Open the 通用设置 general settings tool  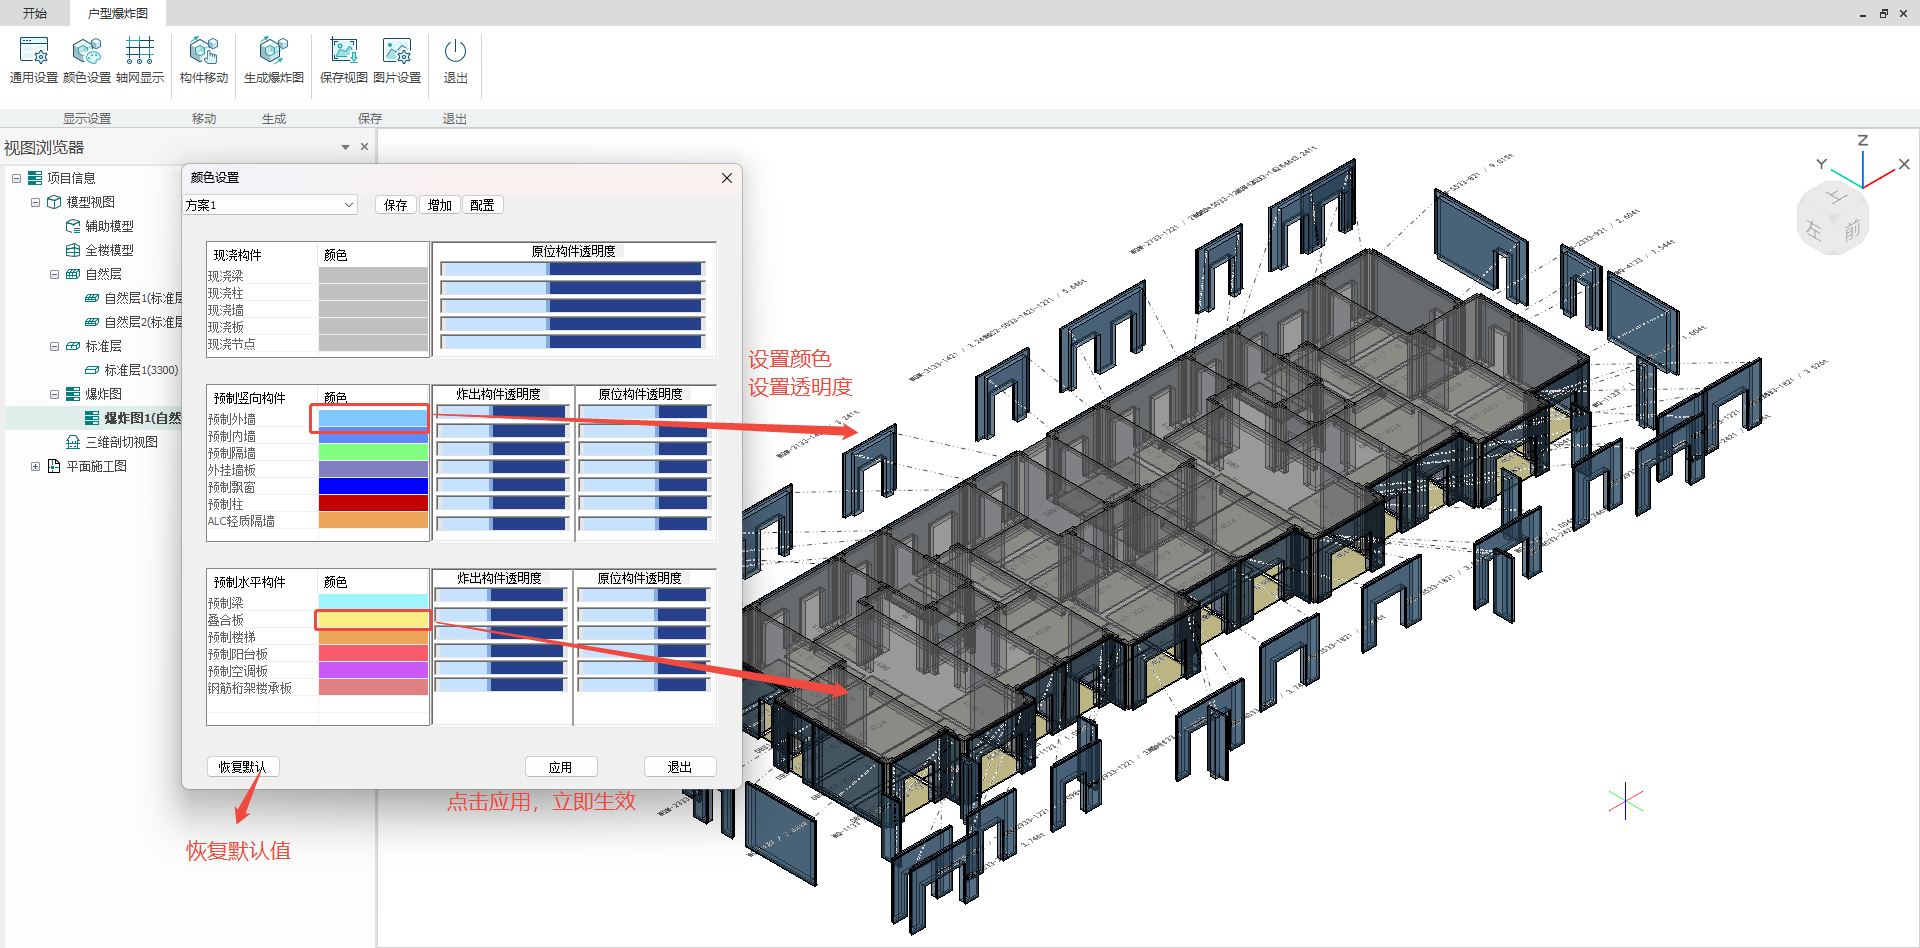pyautogui.click(x=34, y=60)
